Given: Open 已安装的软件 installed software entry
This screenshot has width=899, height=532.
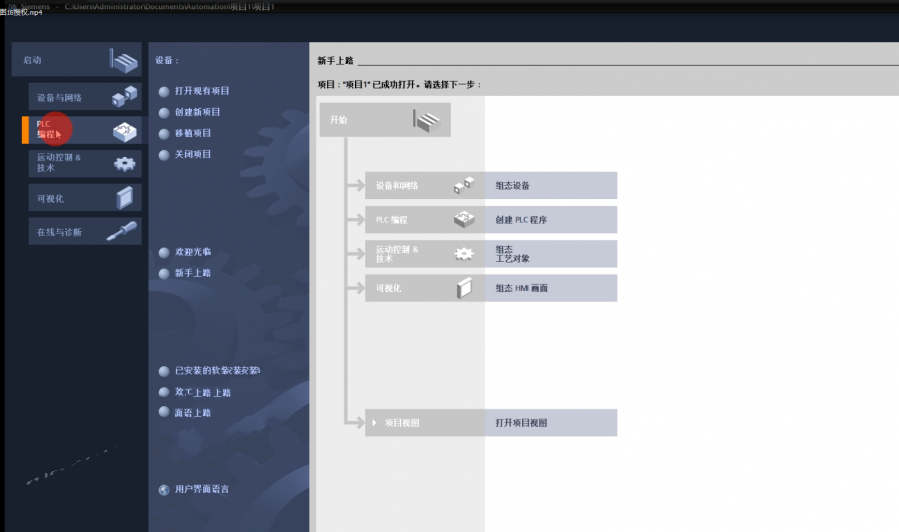Looking at the screenshot, I should [217, 370].
